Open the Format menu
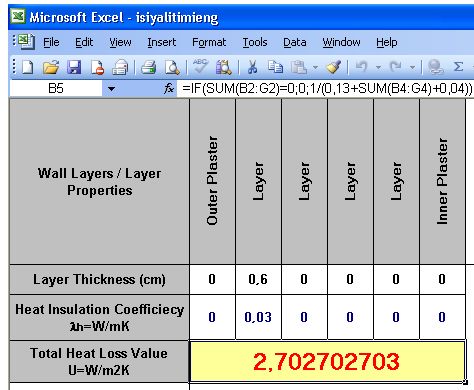Screen dimensions: 474x390 pyautogui.click(x=209, y=42)
